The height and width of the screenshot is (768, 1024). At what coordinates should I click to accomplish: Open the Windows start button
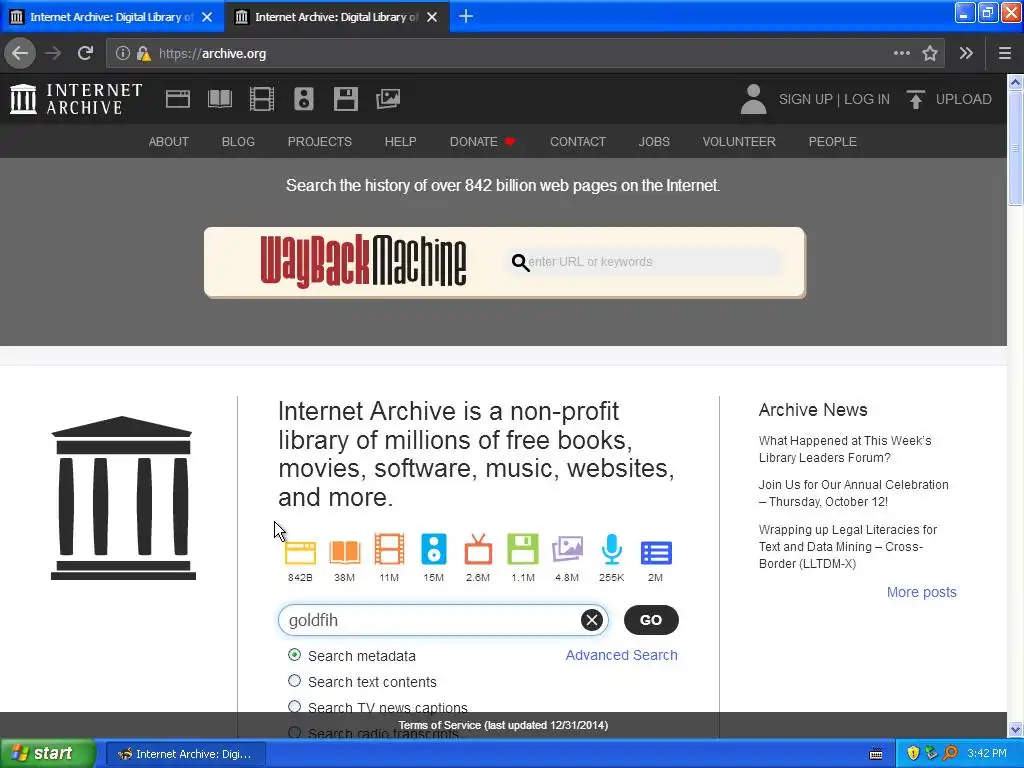(x=48, y=754)
